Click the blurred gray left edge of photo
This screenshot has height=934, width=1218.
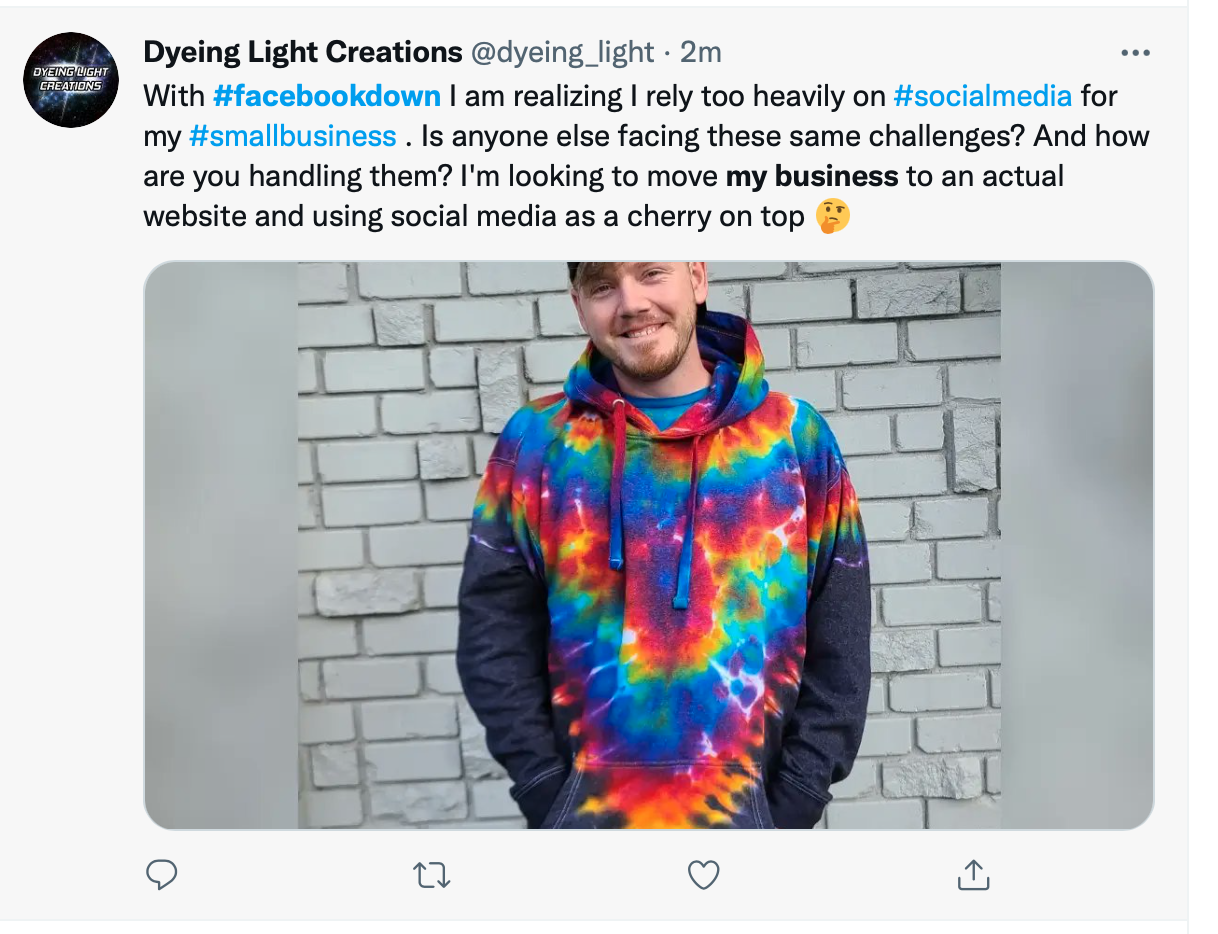coord(220,545)
